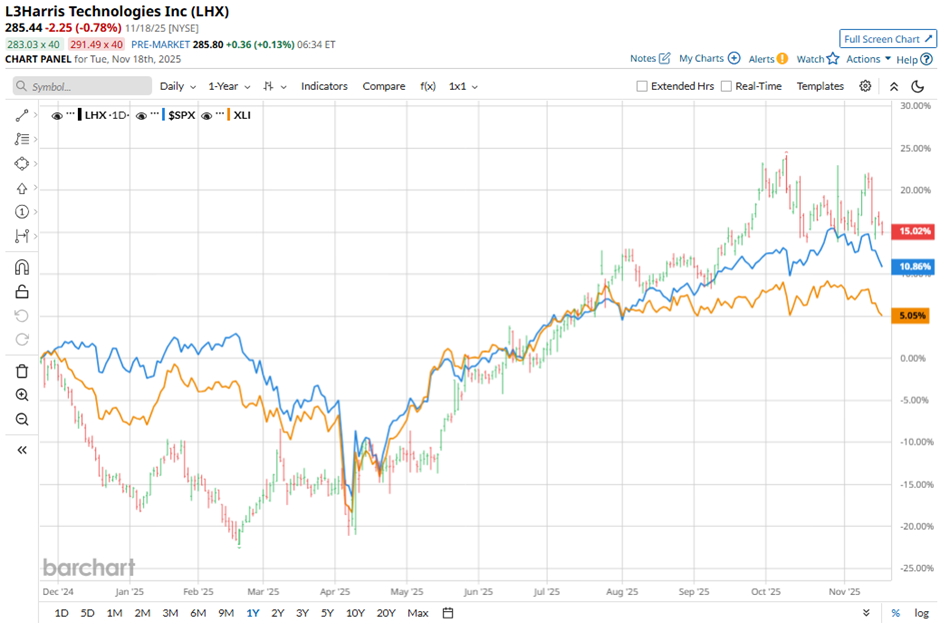Open the Indicators menu
The width and height of the screenshot is (940, 623).
click(324, 86)
